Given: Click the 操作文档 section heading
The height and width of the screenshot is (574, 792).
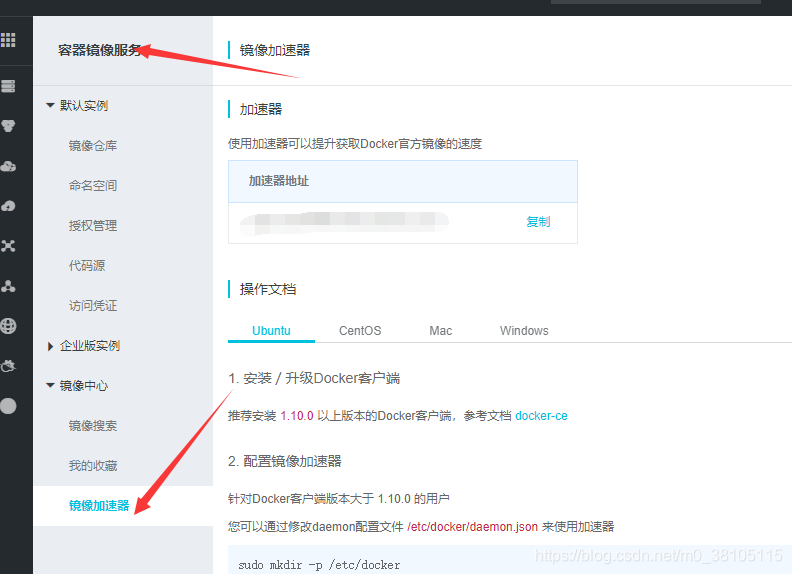Looking at the screenshot, I should [268, 290].
